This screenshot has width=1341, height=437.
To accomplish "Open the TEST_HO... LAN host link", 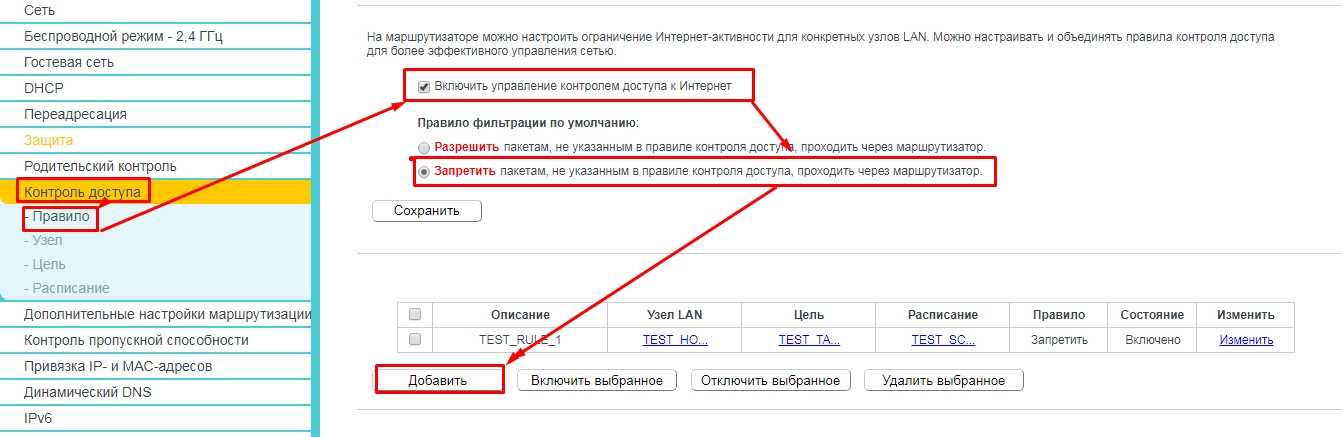I will tap(675, 340).
